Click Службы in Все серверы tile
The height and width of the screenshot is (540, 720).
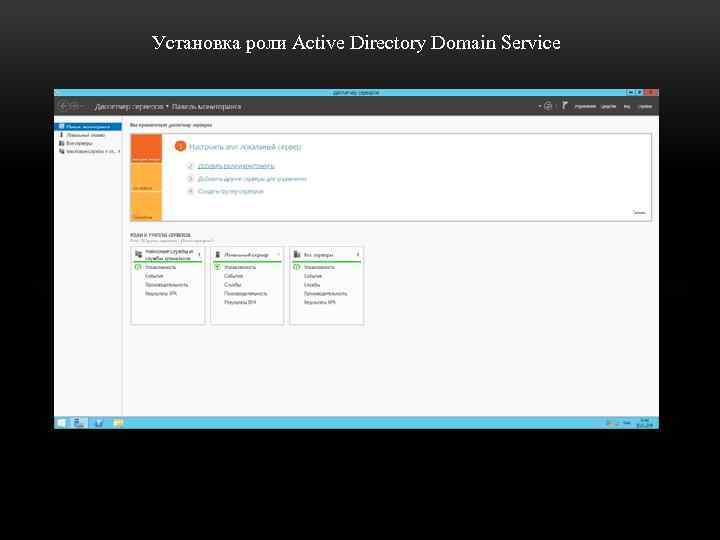click(x=312, y=285)
